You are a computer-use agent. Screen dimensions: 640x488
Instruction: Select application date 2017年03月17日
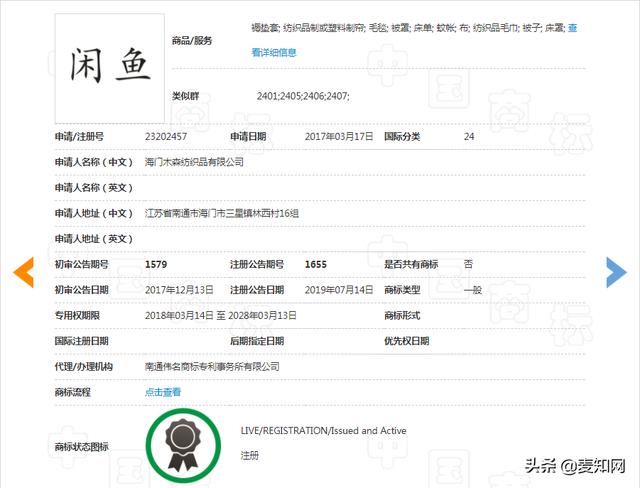338,135
